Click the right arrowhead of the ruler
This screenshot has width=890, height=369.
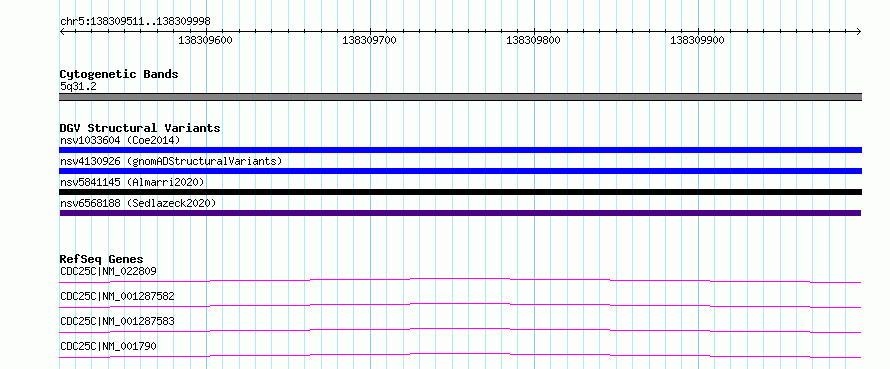pyautogui.click(x=859, y=31)
